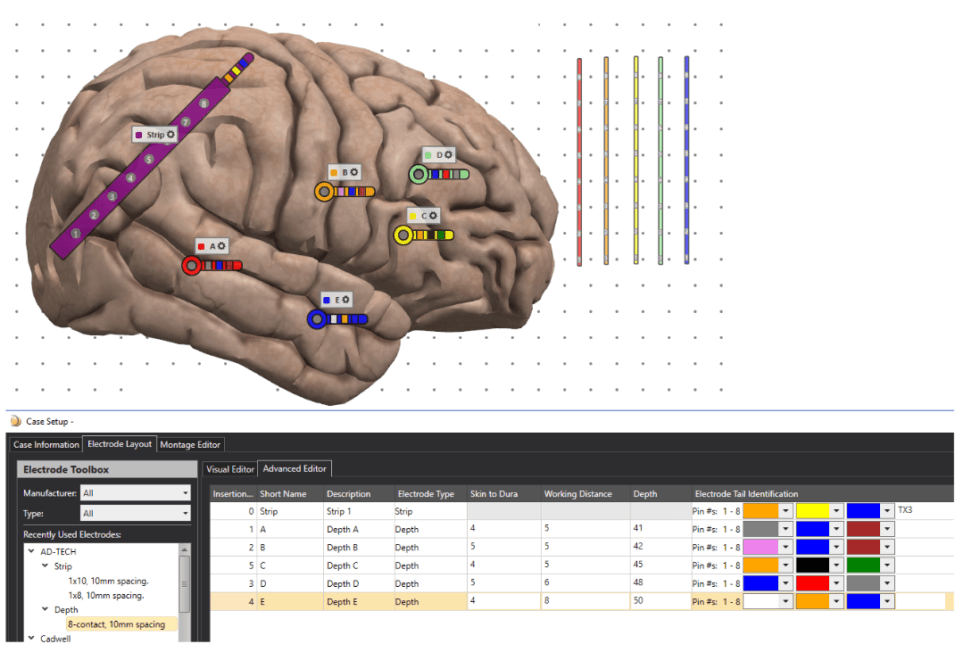Click gear icon on electrode A label
This screenshot has width=980, height=652.
(221, 245)
